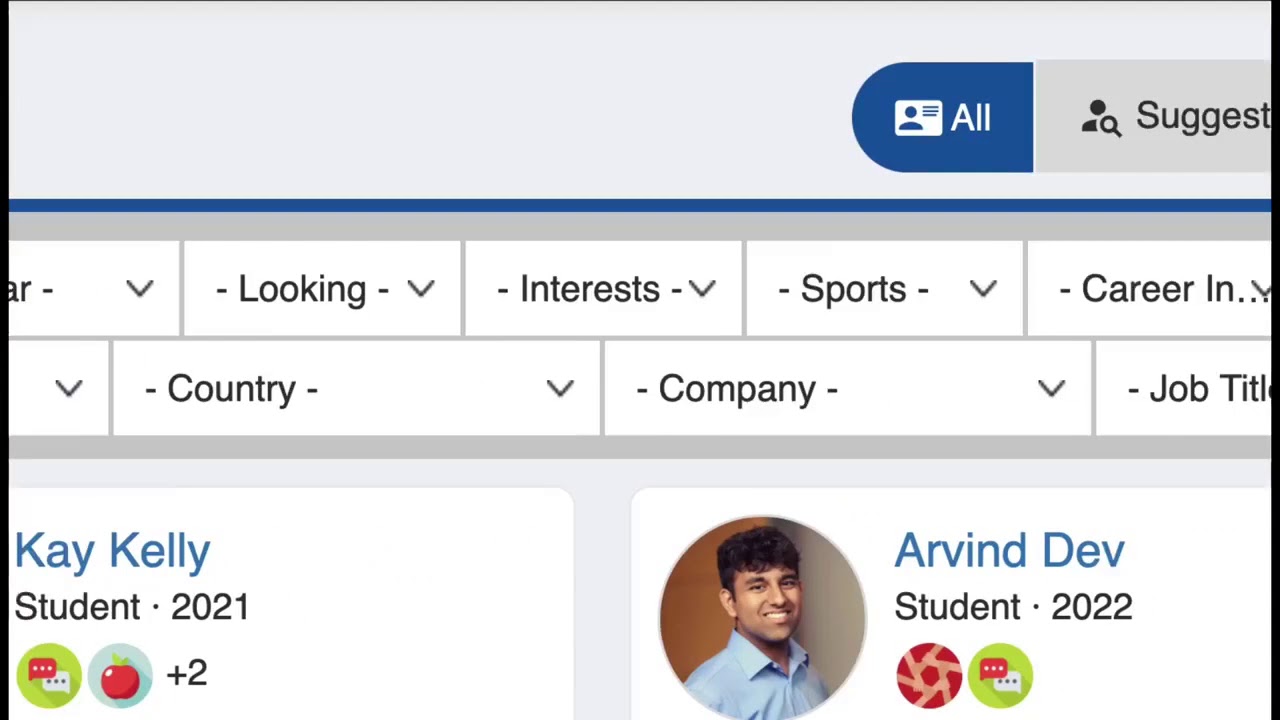The width and height of the screenshot is (1280, 720).
Task: Open the Sports filter dropdown
Action: 885,289
